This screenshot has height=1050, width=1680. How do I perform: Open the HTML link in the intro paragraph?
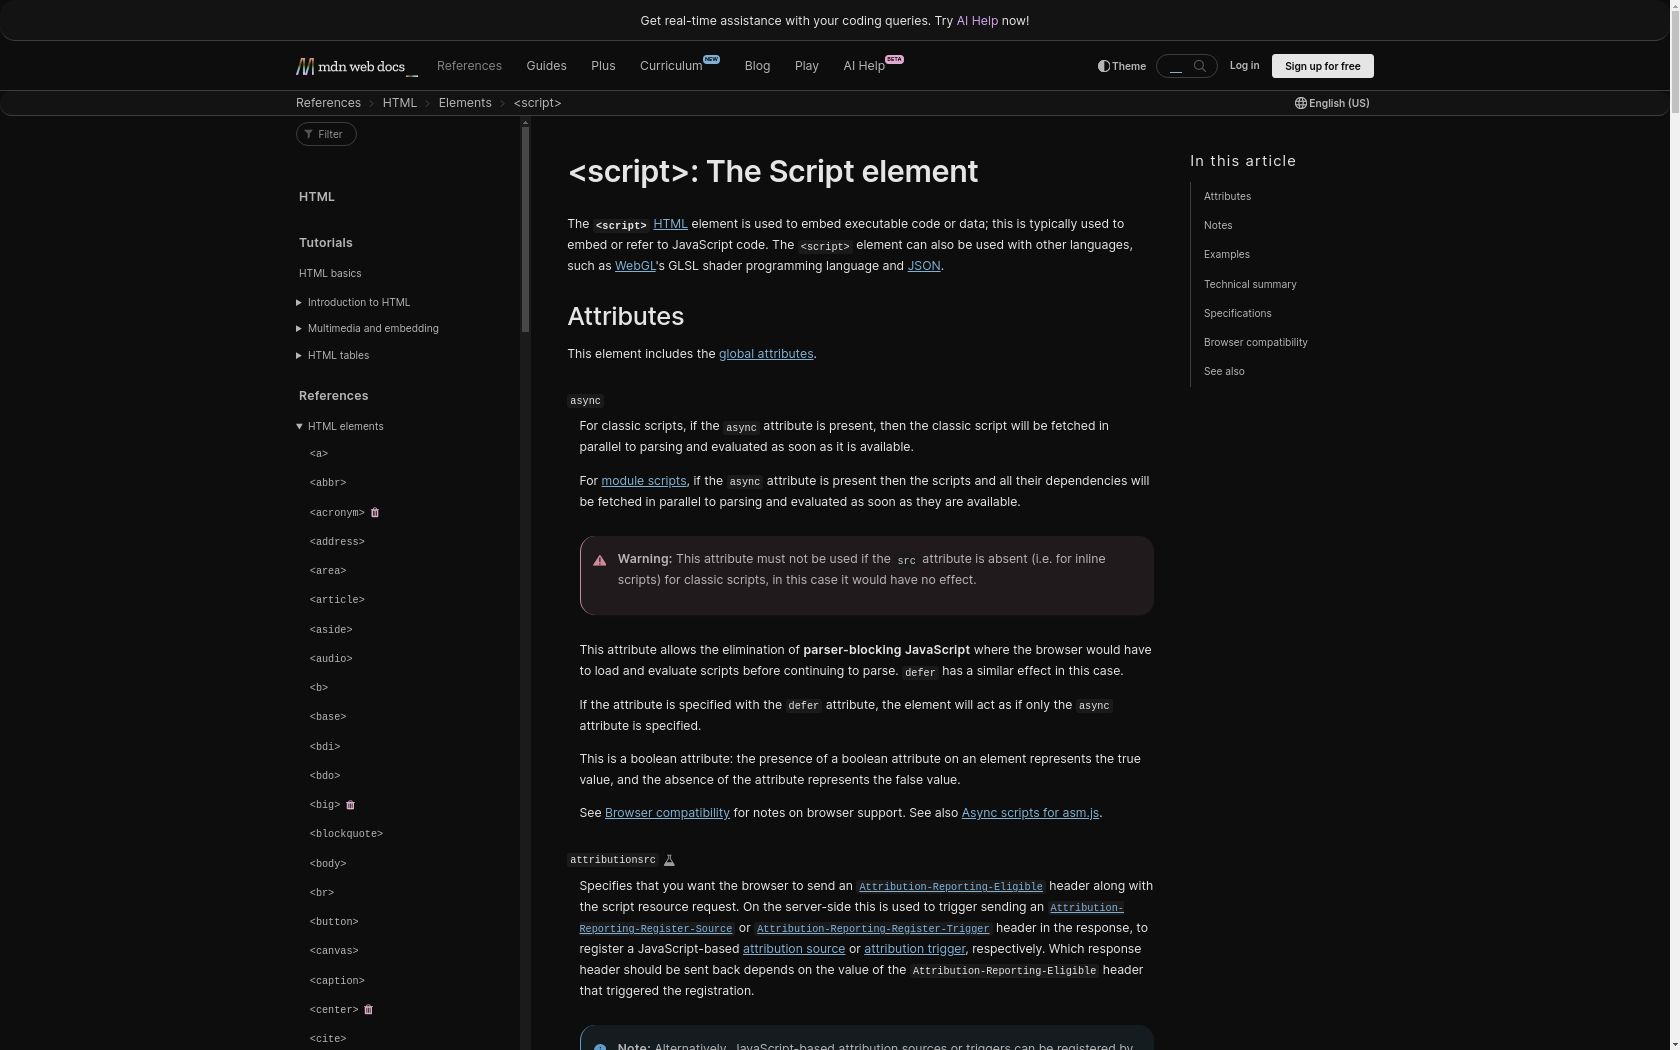670,224
